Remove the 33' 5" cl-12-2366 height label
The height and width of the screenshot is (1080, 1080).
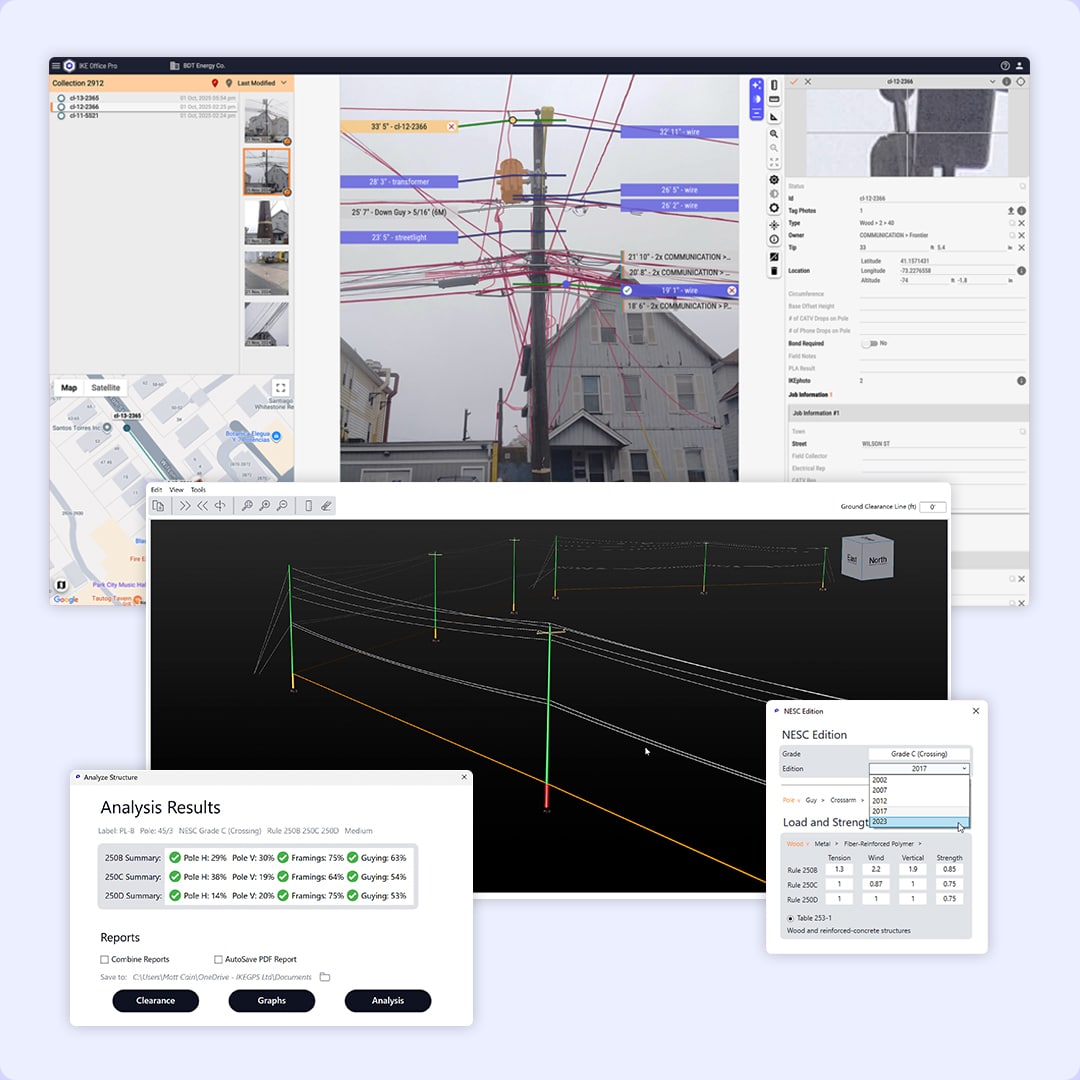click(x=451, y=127)
